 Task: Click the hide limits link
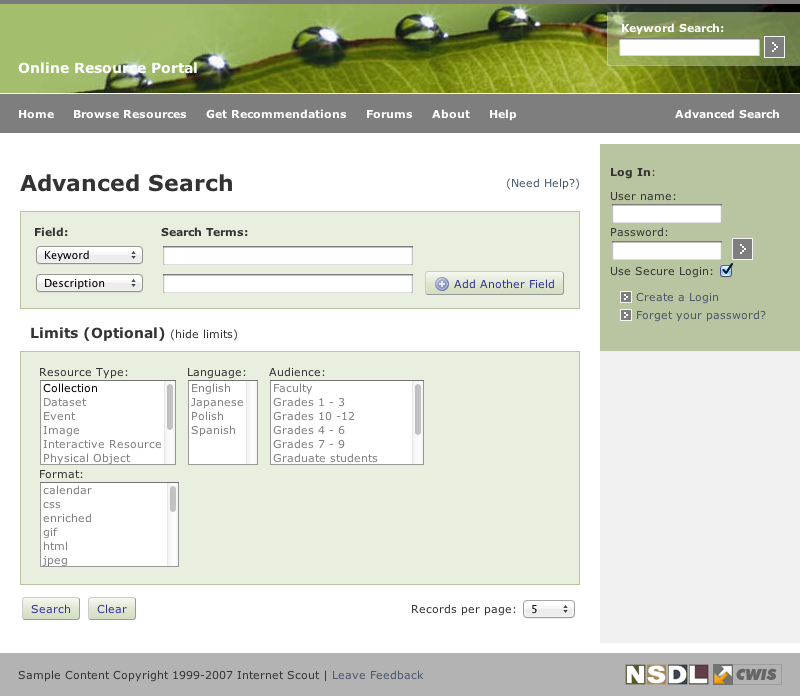[204, 334]
